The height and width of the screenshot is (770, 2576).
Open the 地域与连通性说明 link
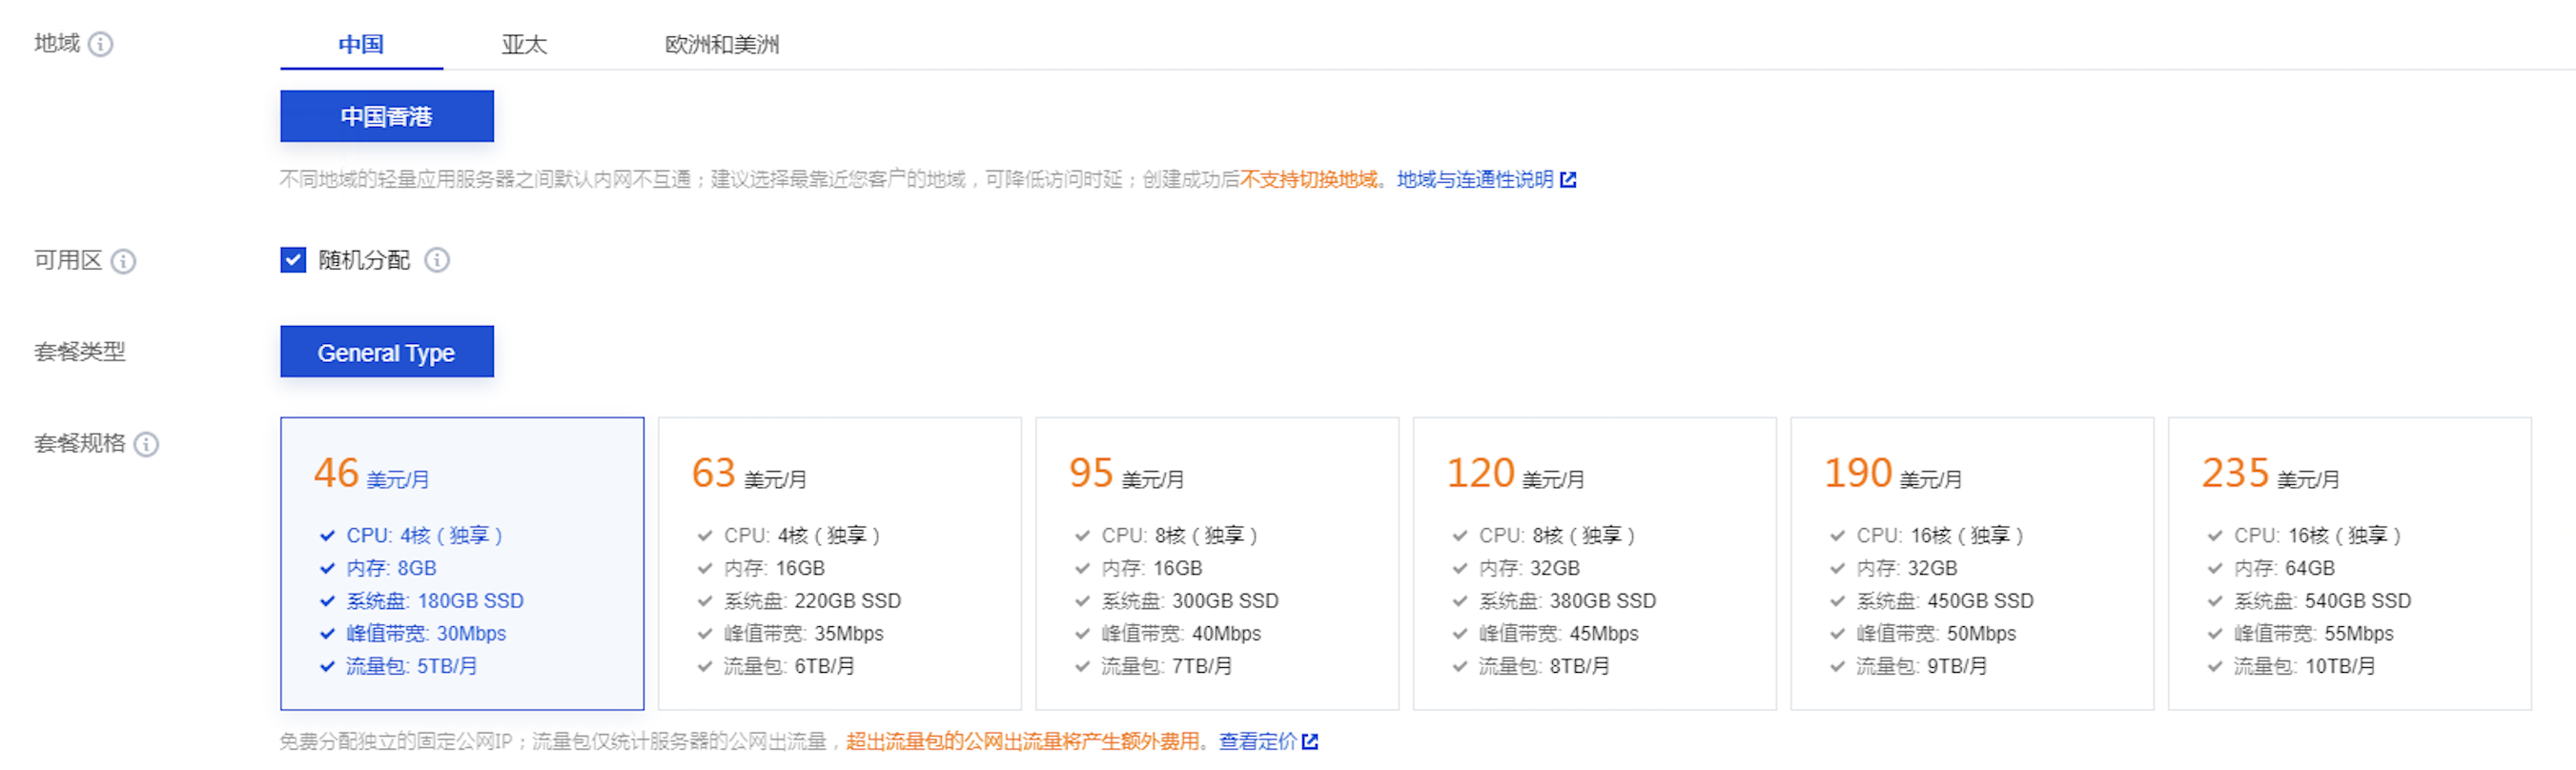(x=1474, y=180)
